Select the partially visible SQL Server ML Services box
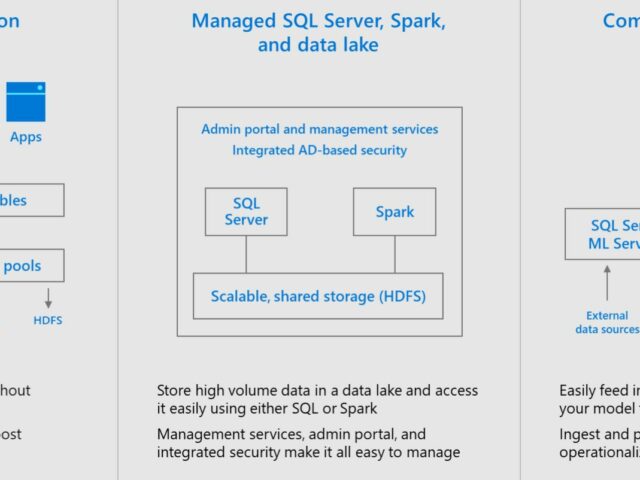 pyautogui.click(x=603, y=235)
